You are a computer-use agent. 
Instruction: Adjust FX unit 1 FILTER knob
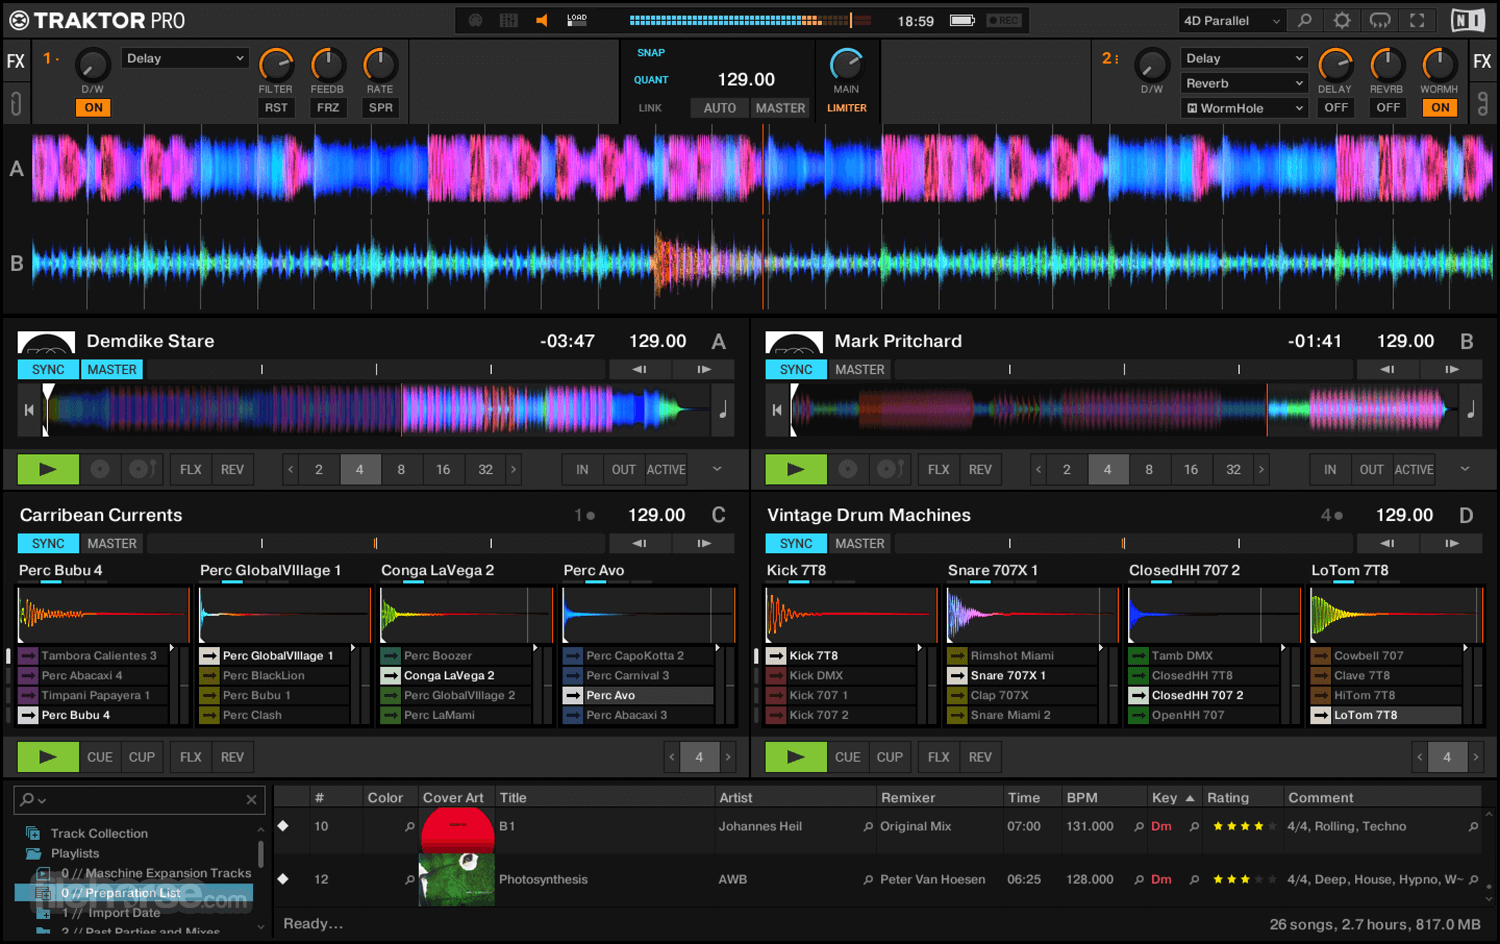[x=276, y=65]
